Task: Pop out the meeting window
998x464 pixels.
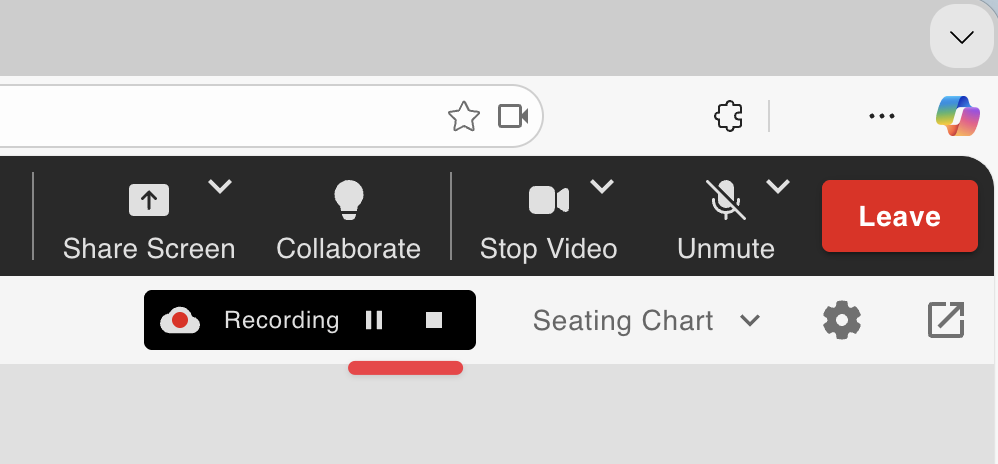Action: click(x=945, y=321)
